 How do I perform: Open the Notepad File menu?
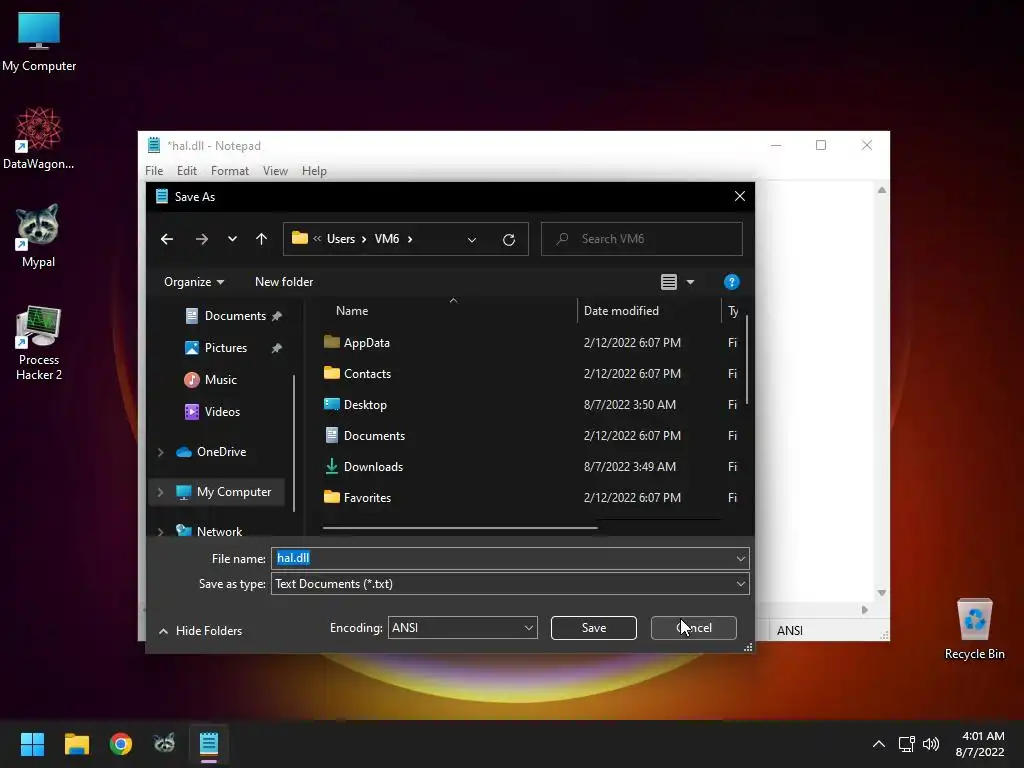click(x=154, y=171)
